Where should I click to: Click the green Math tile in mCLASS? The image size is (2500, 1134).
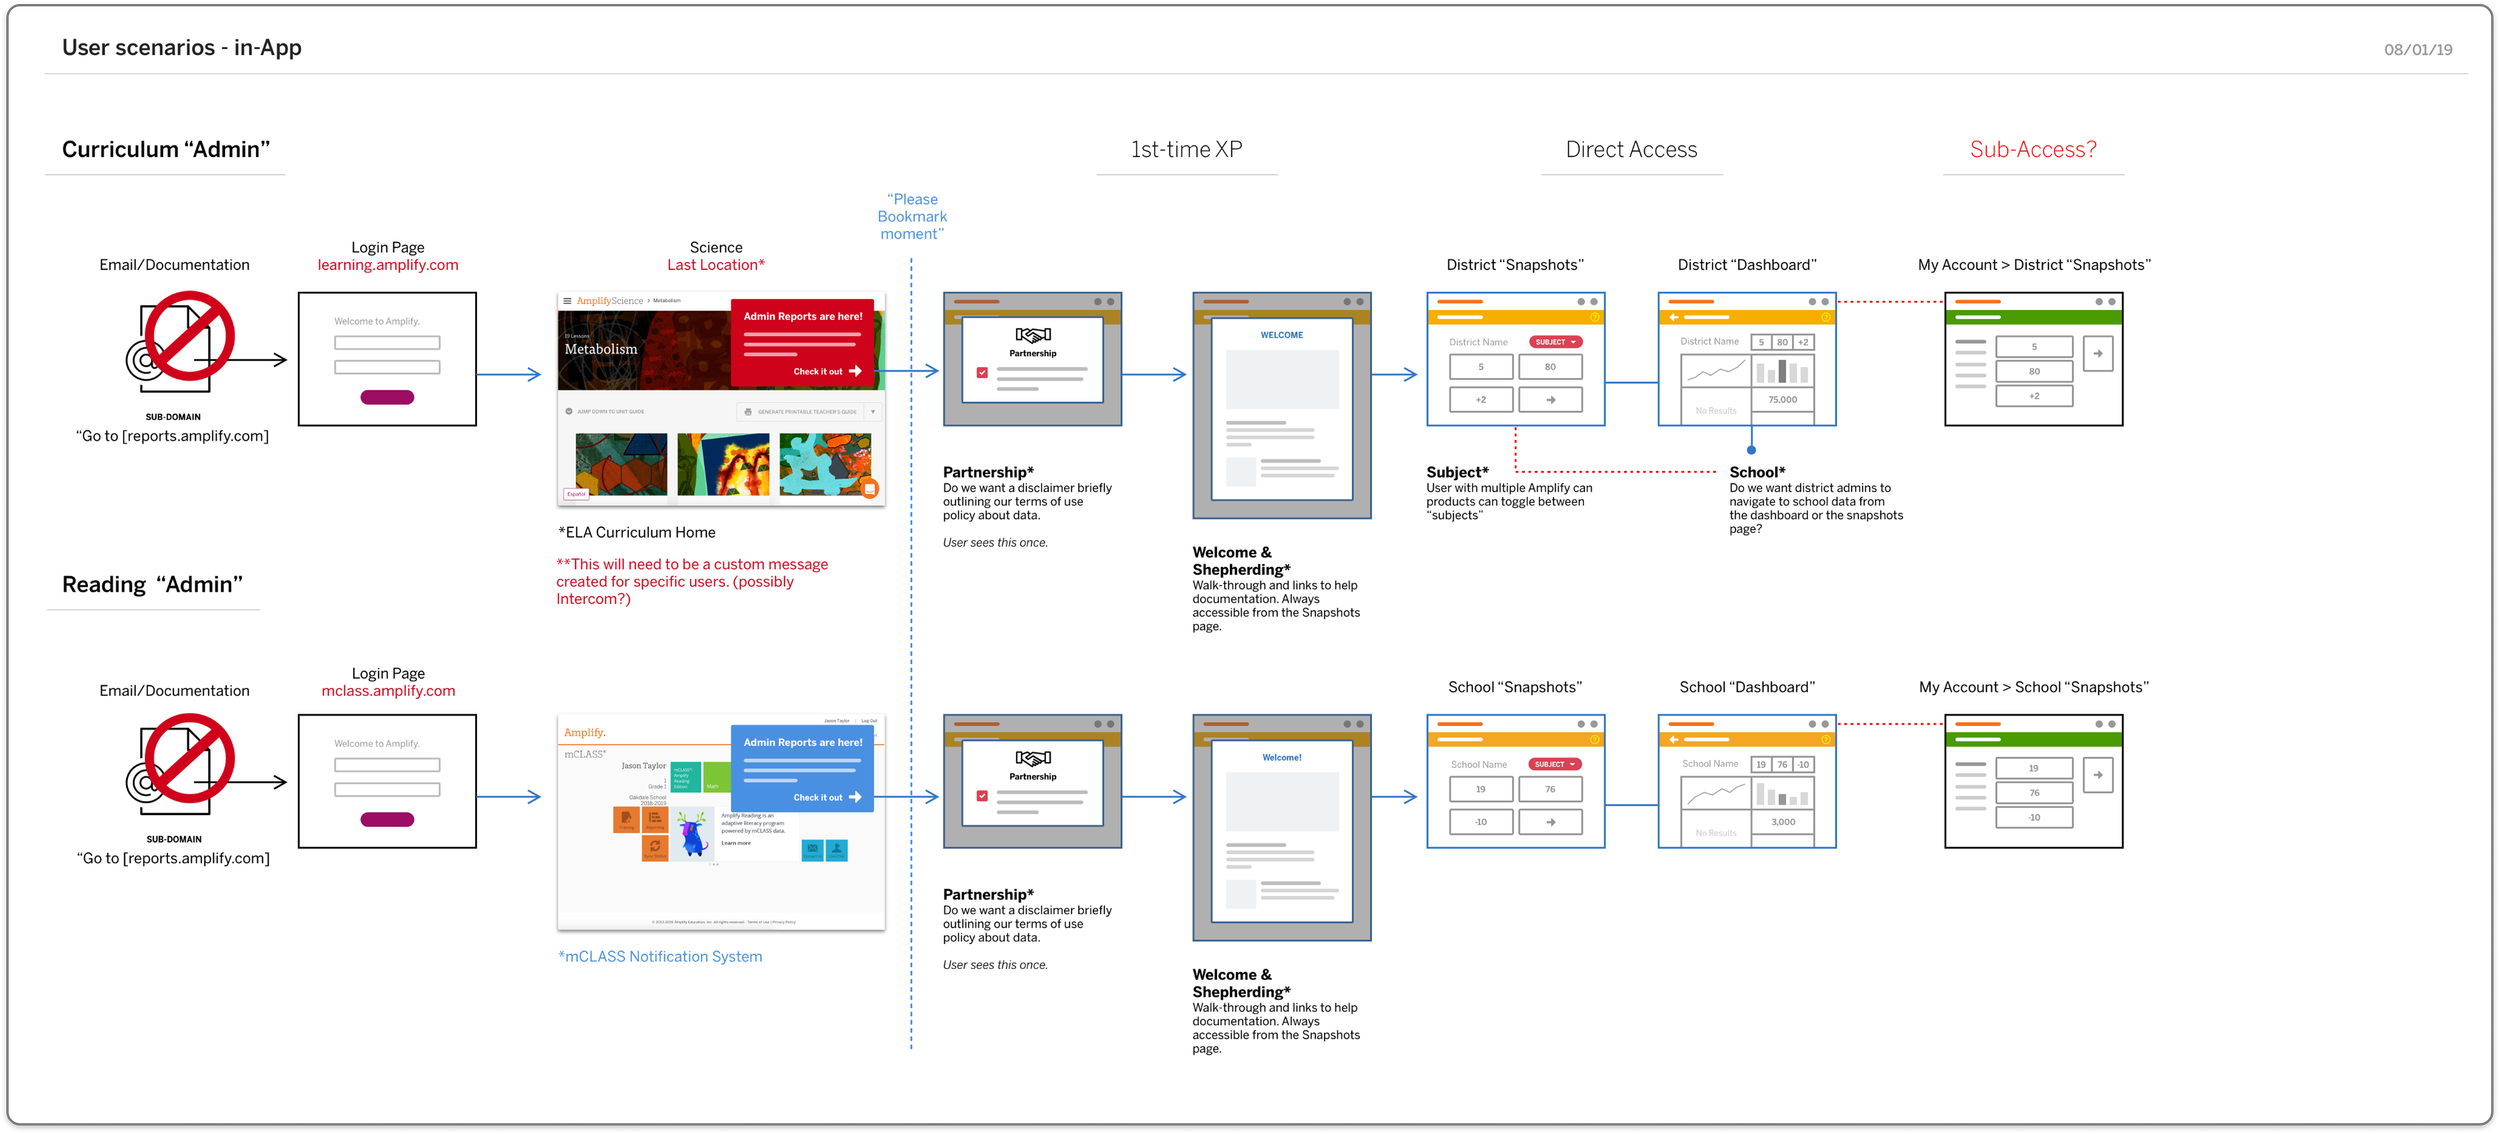(717, 777)
